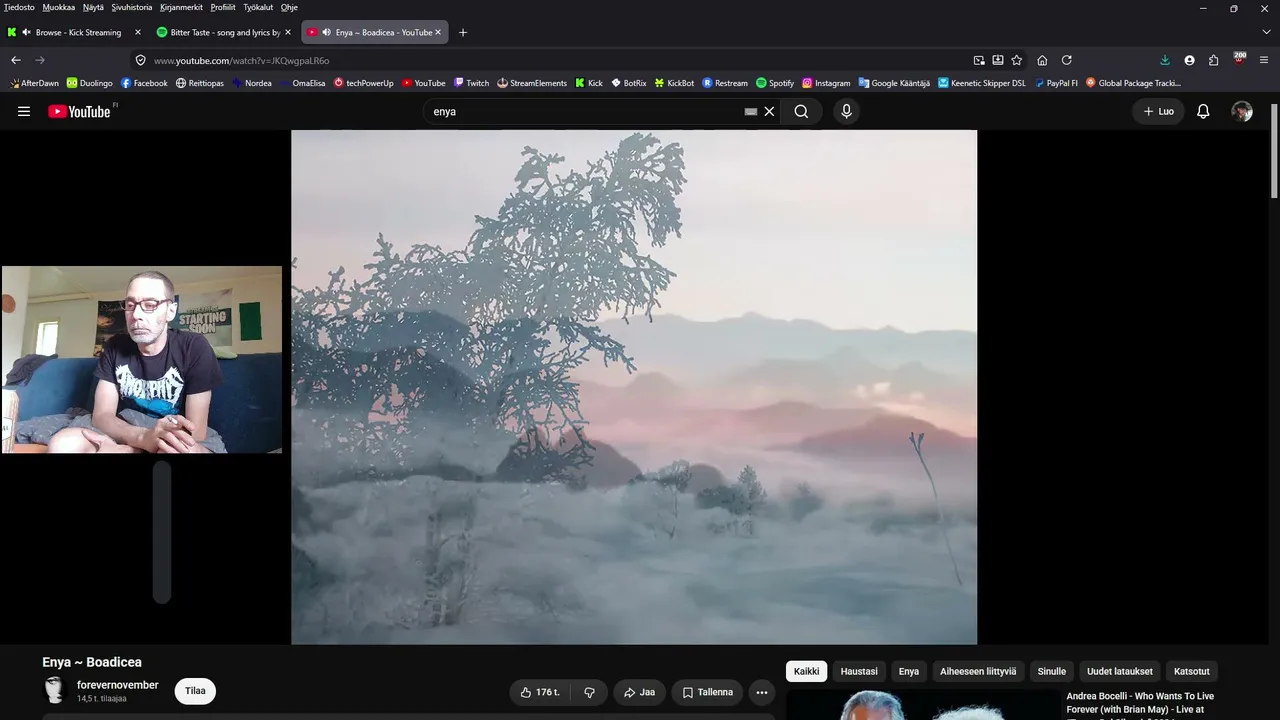Click the Luo create button
Viewport: 1280px width, 720px height.
[1158, 111]
